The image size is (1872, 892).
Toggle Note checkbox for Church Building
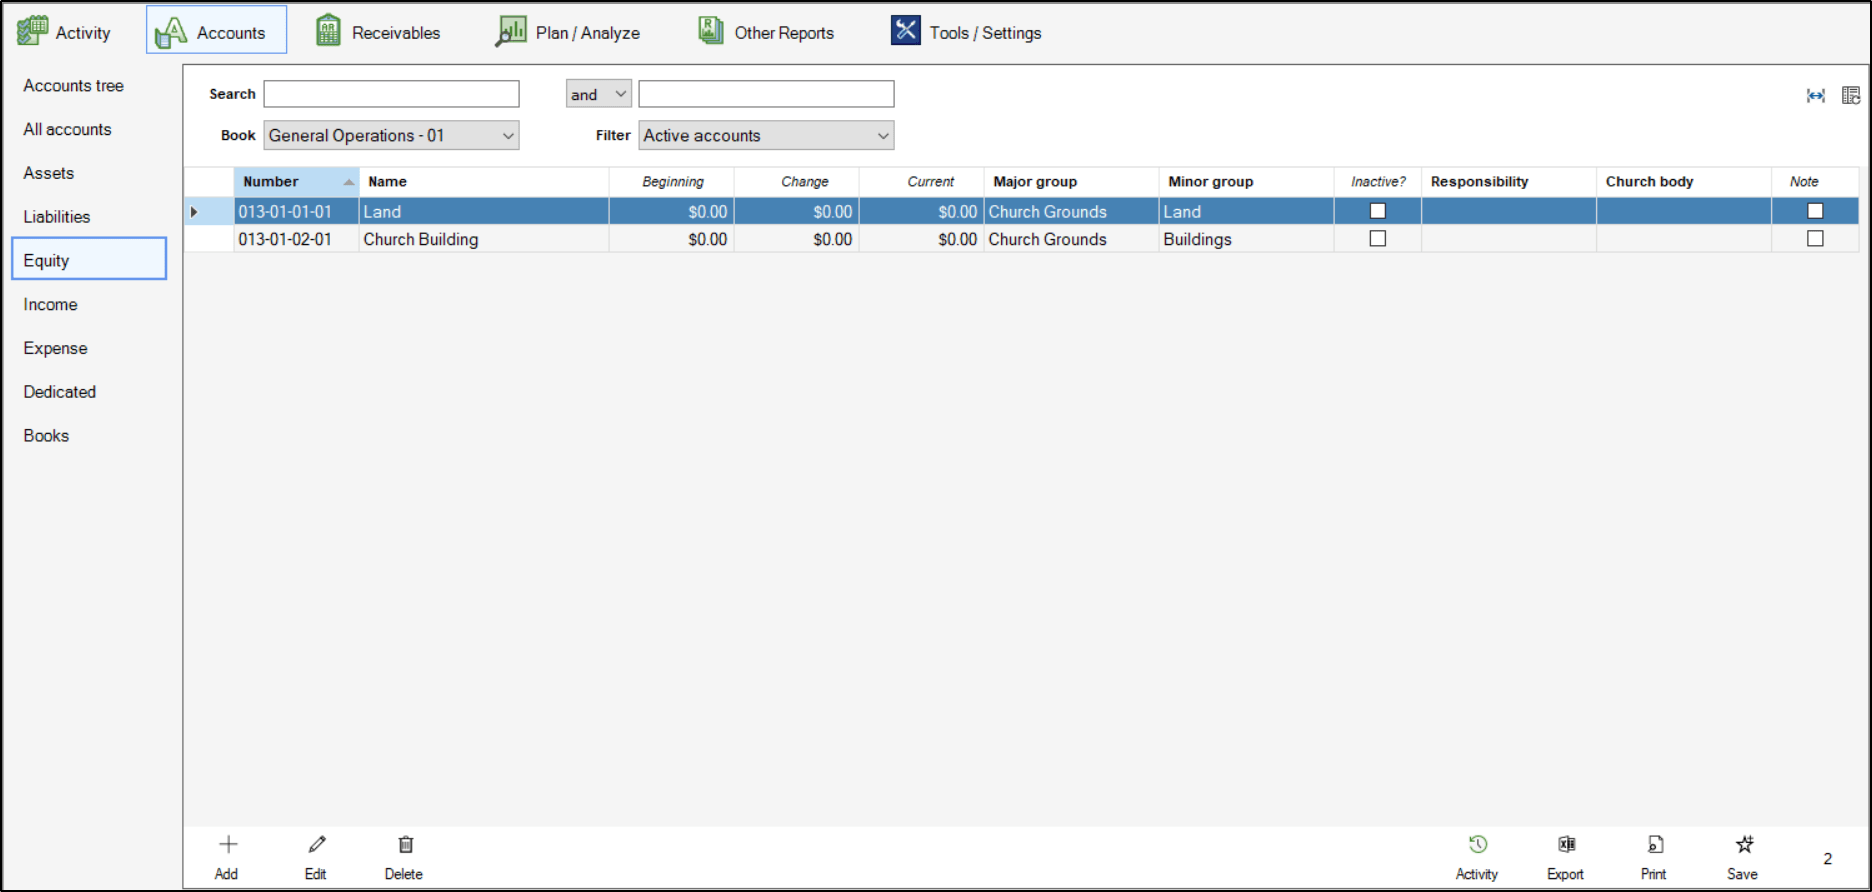point(1815,239)
